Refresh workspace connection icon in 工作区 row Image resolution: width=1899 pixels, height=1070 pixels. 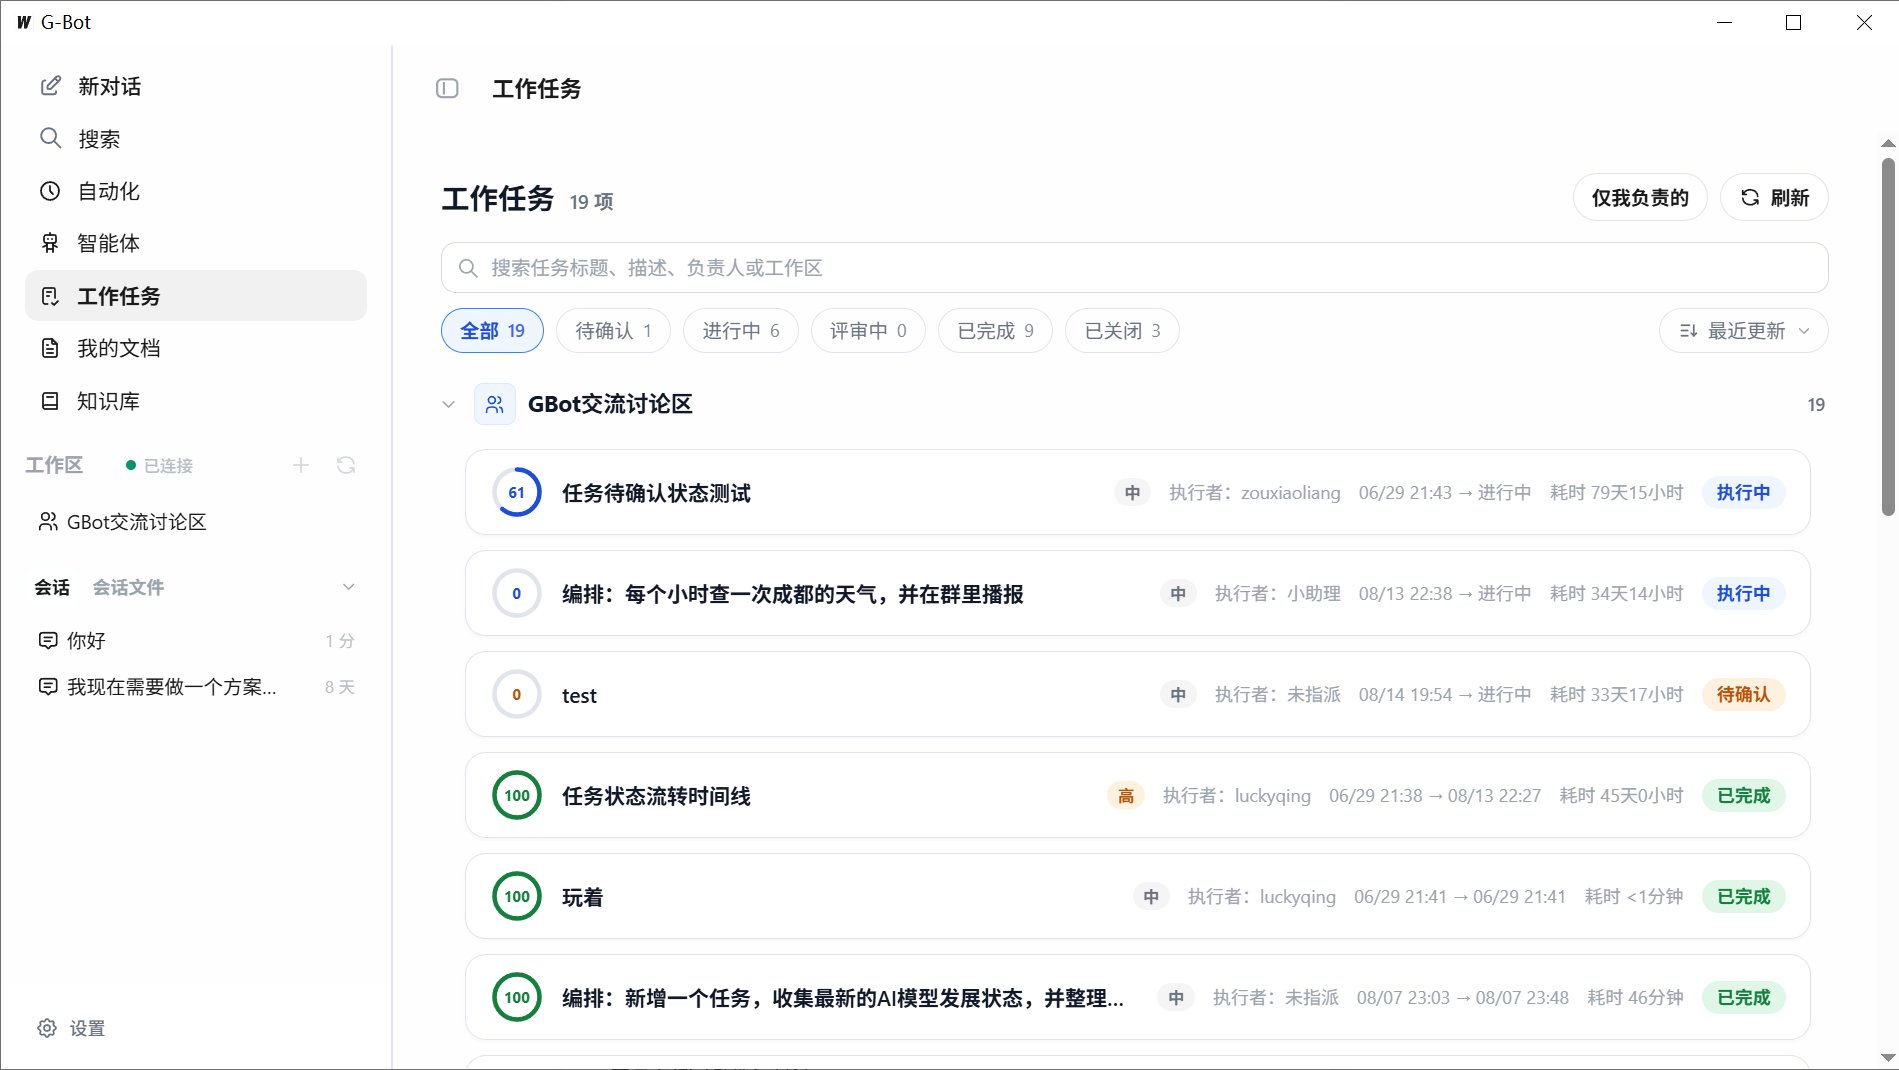pyautogui.click(x=346, y=465)
